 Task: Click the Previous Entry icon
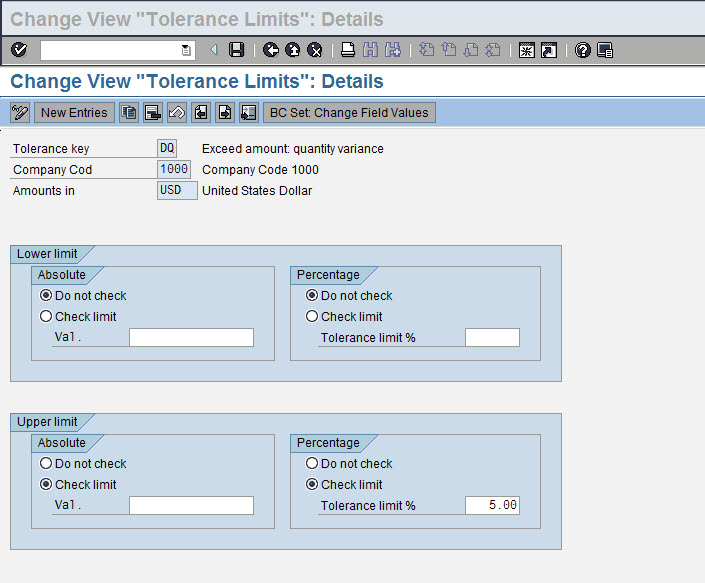coord(201,113)
